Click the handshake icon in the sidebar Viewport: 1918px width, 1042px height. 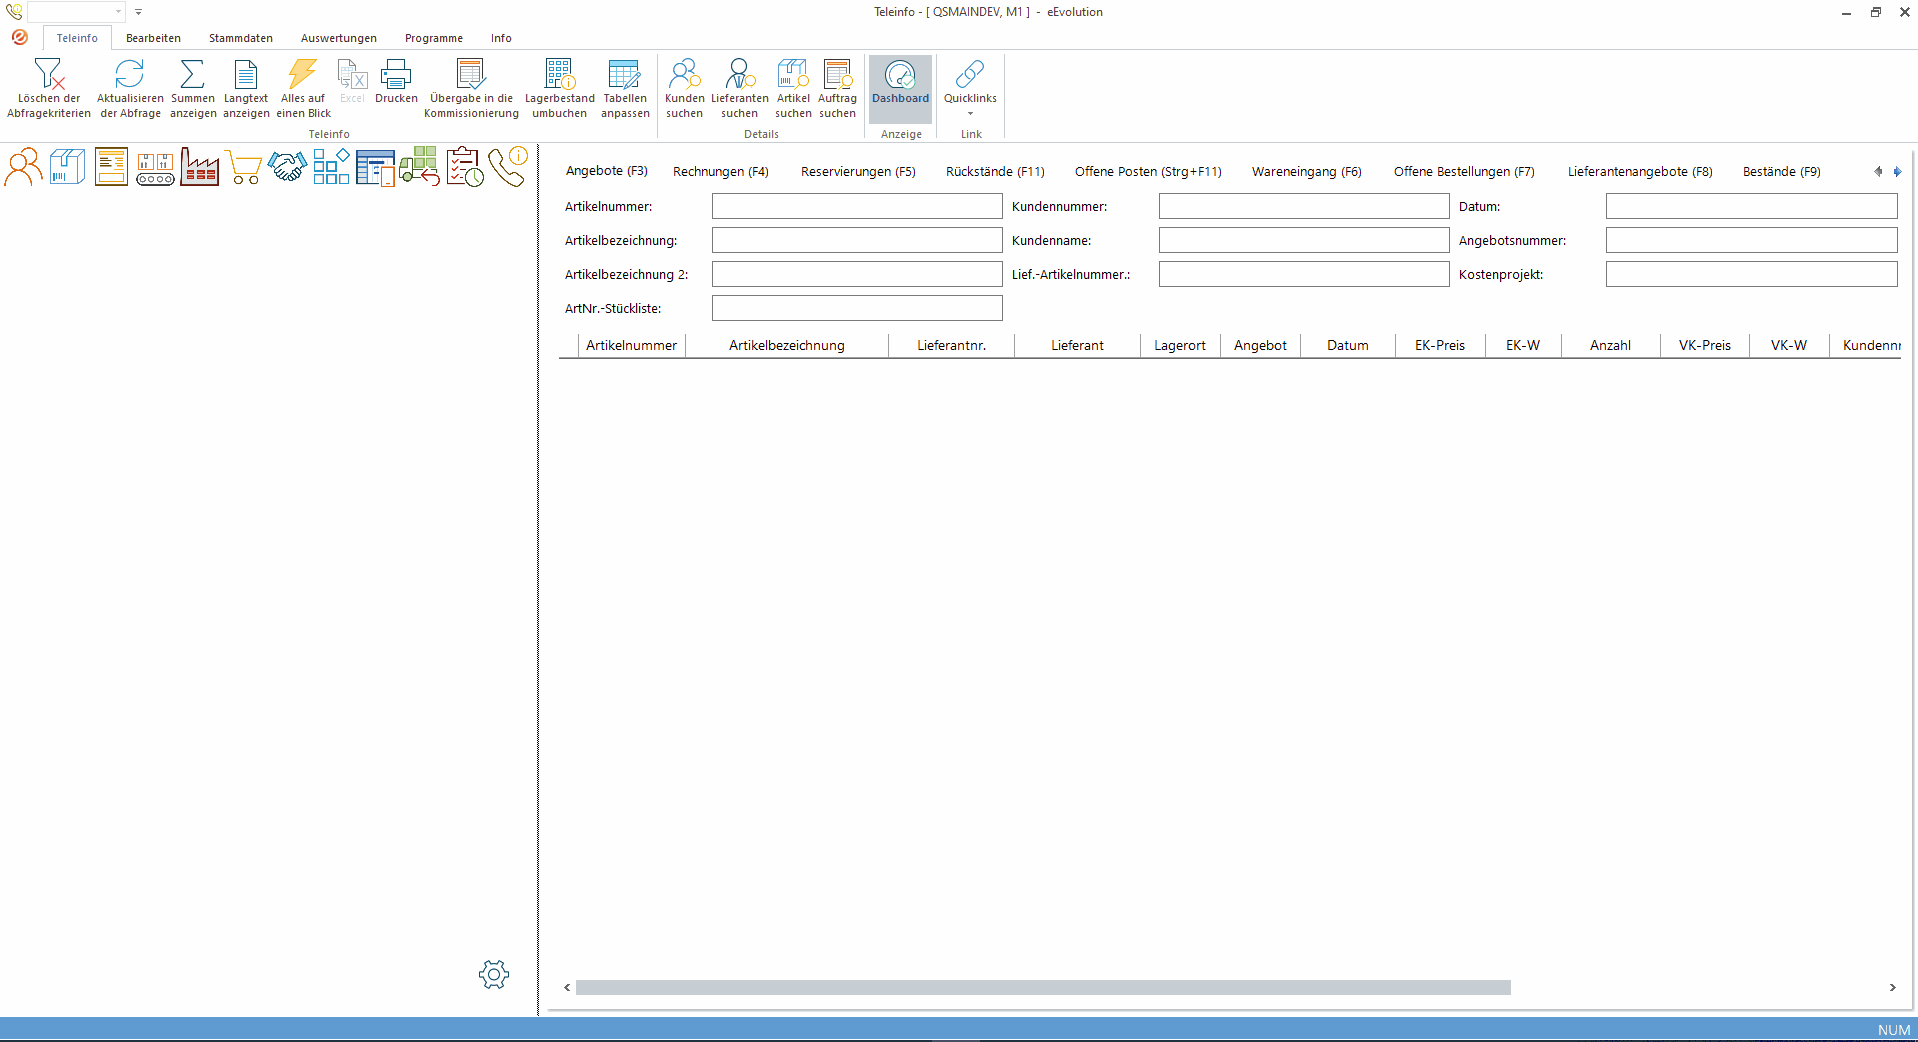click(x=287, y=166)
